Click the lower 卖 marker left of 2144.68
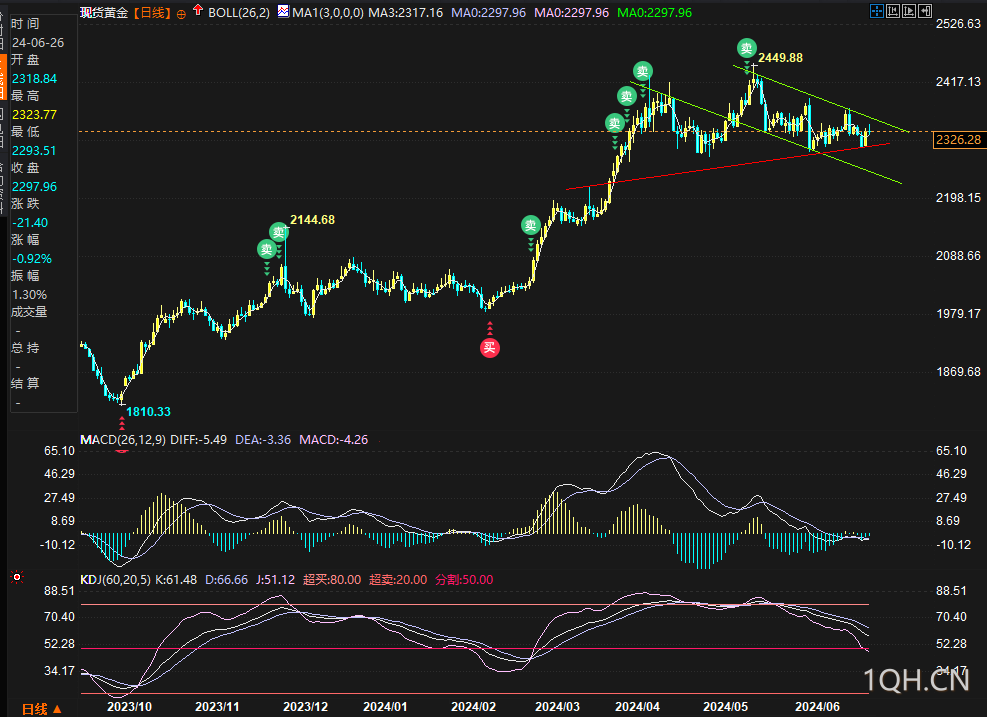Screen dimensions: 987x717 (x=267, y=249)
